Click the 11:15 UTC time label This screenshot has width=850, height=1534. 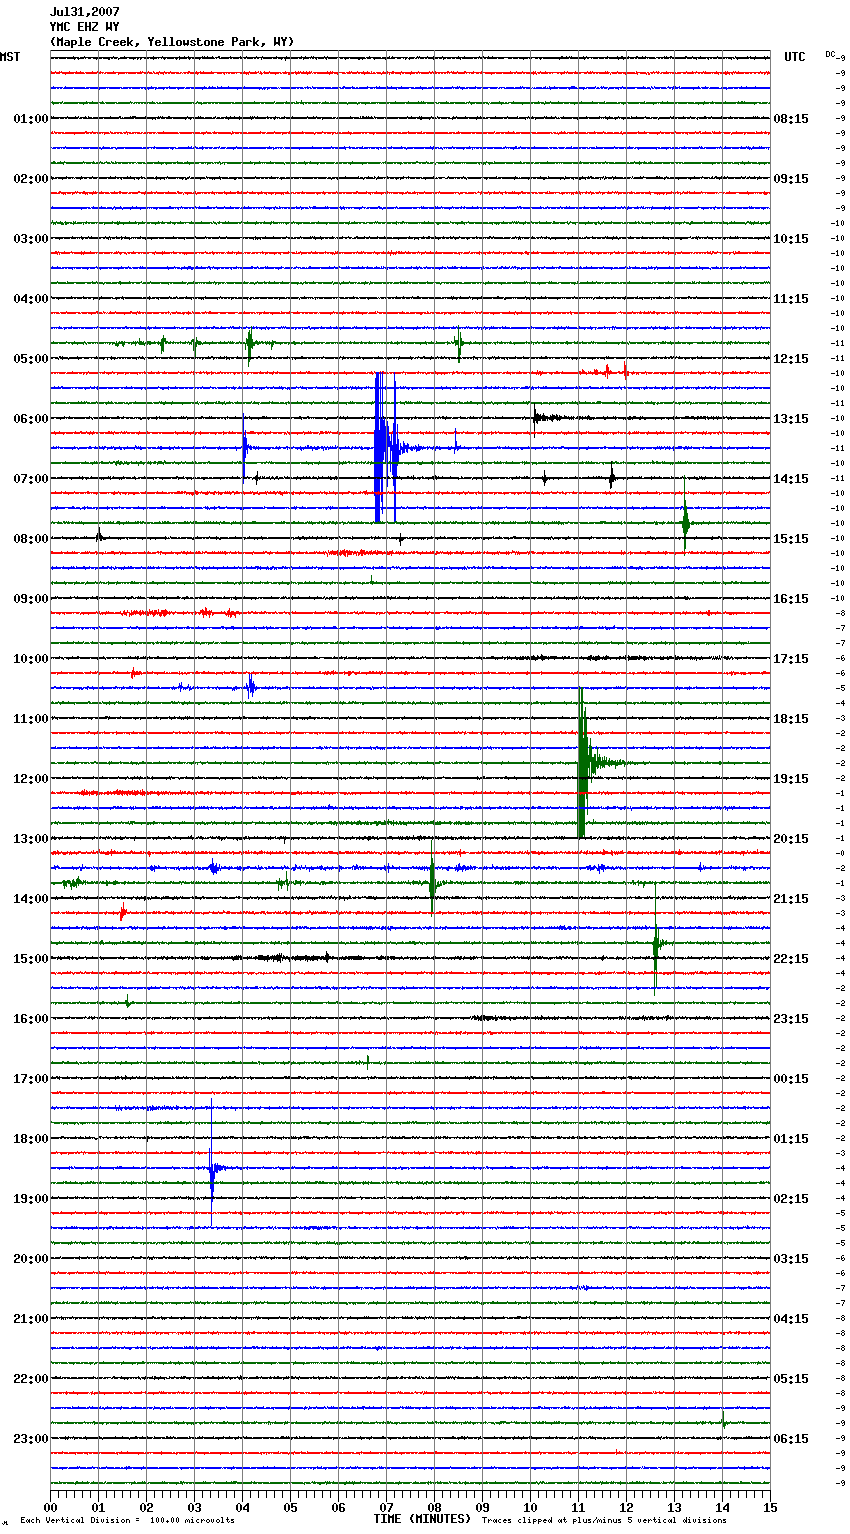(791, 299)
